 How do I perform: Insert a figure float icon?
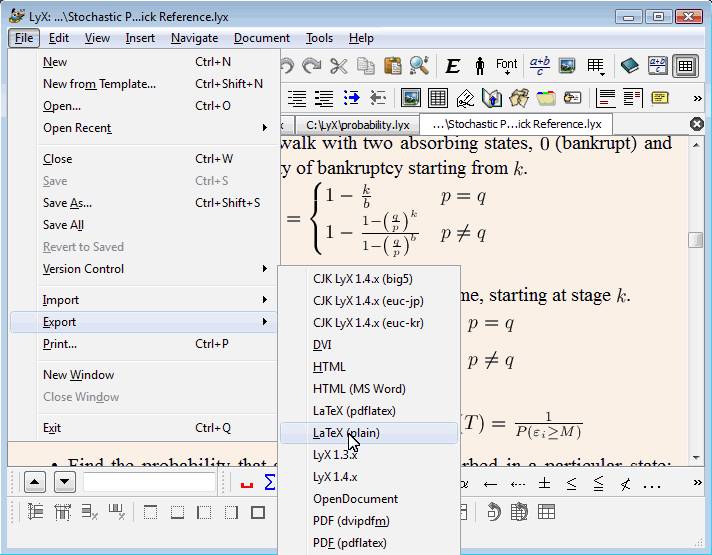point(410,98)
